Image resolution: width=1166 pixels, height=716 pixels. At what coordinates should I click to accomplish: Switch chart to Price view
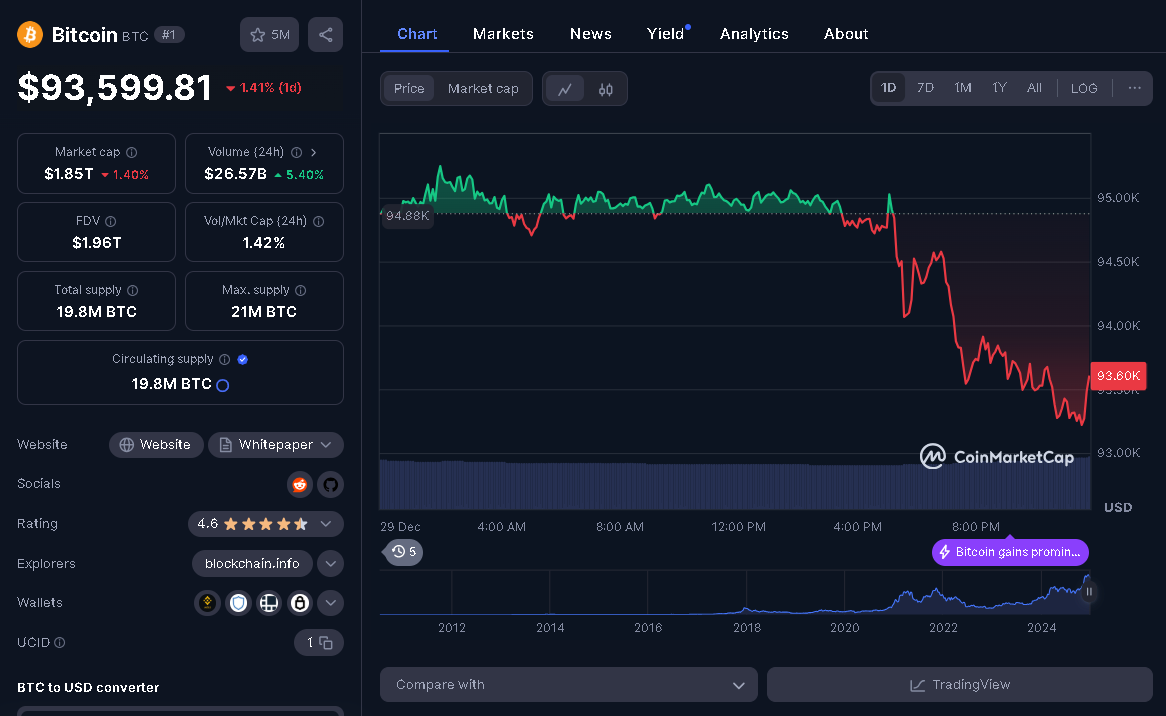click(x=409, y=88)
